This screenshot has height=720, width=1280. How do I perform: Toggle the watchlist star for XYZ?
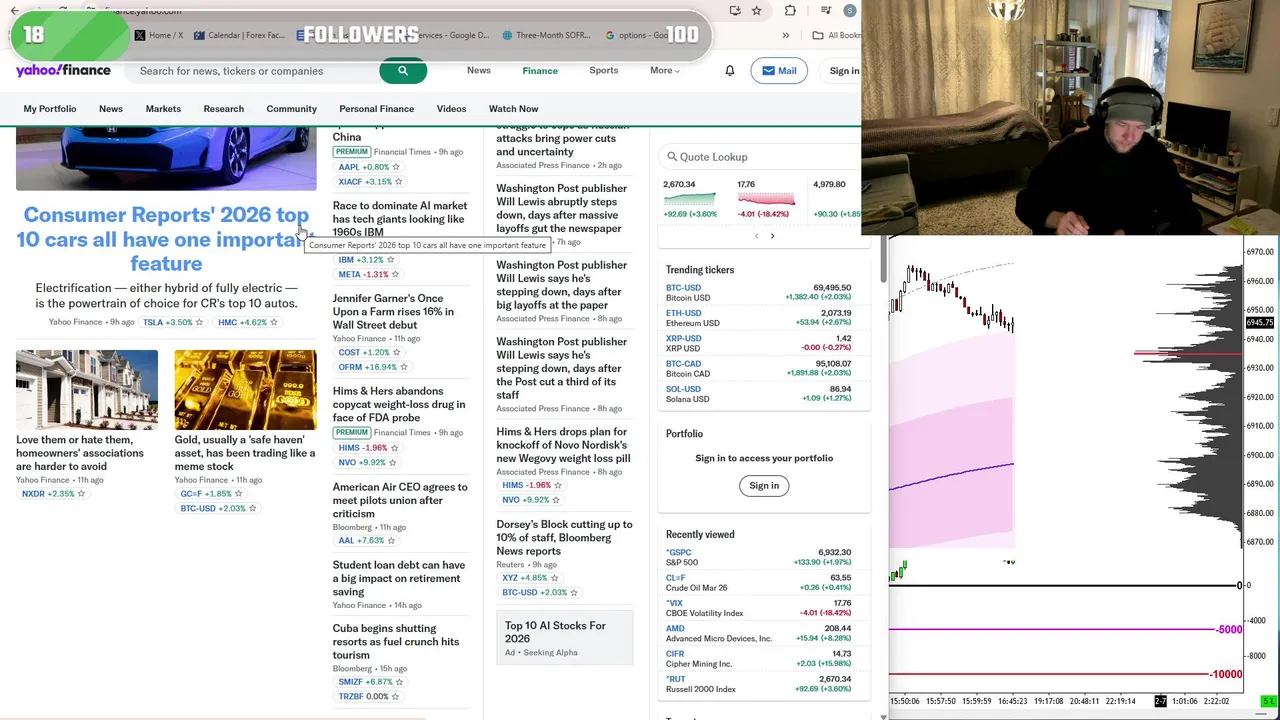[x=554, y=578]
